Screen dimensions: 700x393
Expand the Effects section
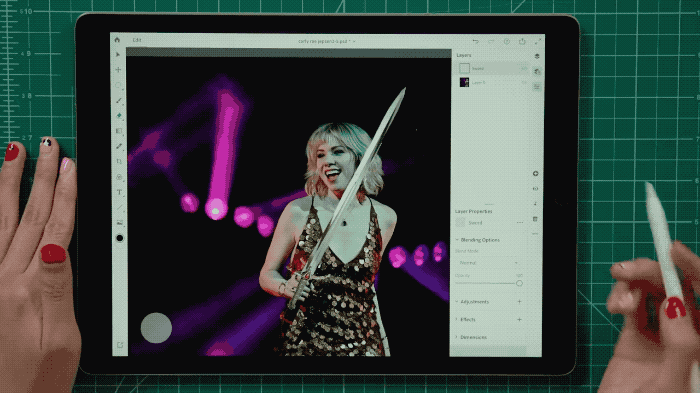(x=456, y=319)
